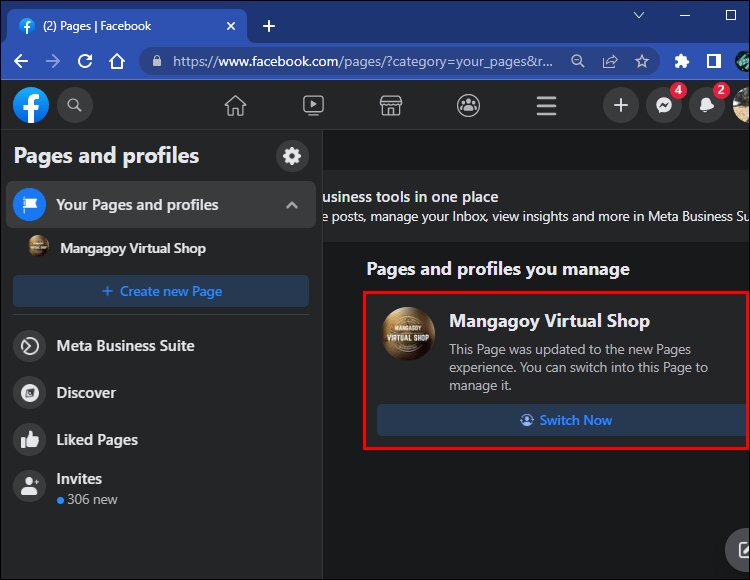Click Create new Page button
The image size is (750, 580).
(x=161, y=291)
